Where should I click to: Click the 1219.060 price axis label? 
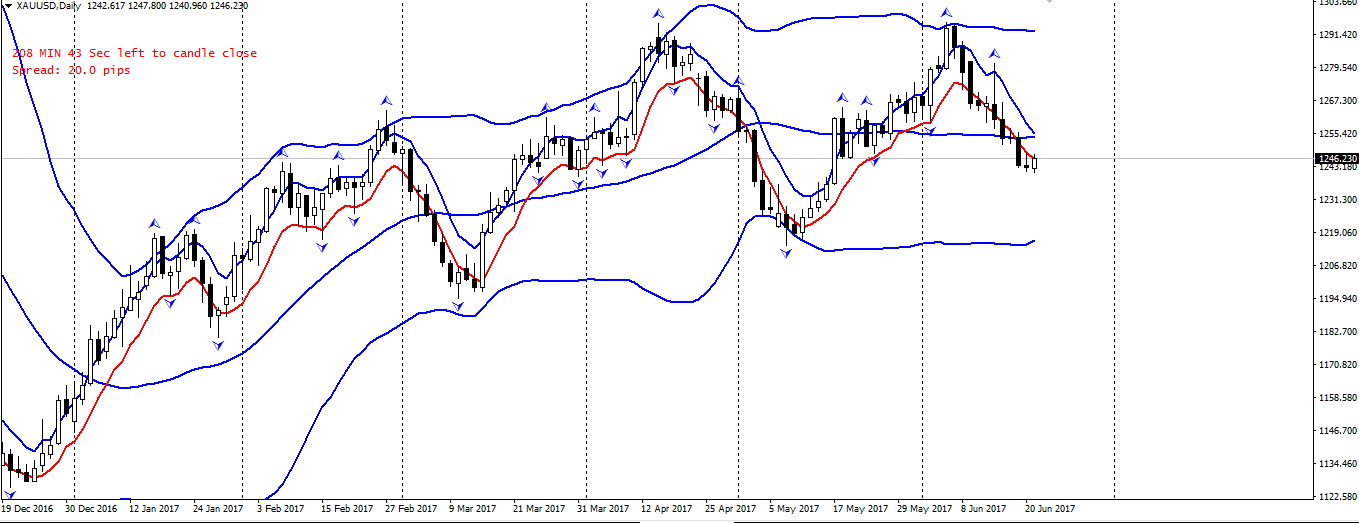tap(1337, 233)
